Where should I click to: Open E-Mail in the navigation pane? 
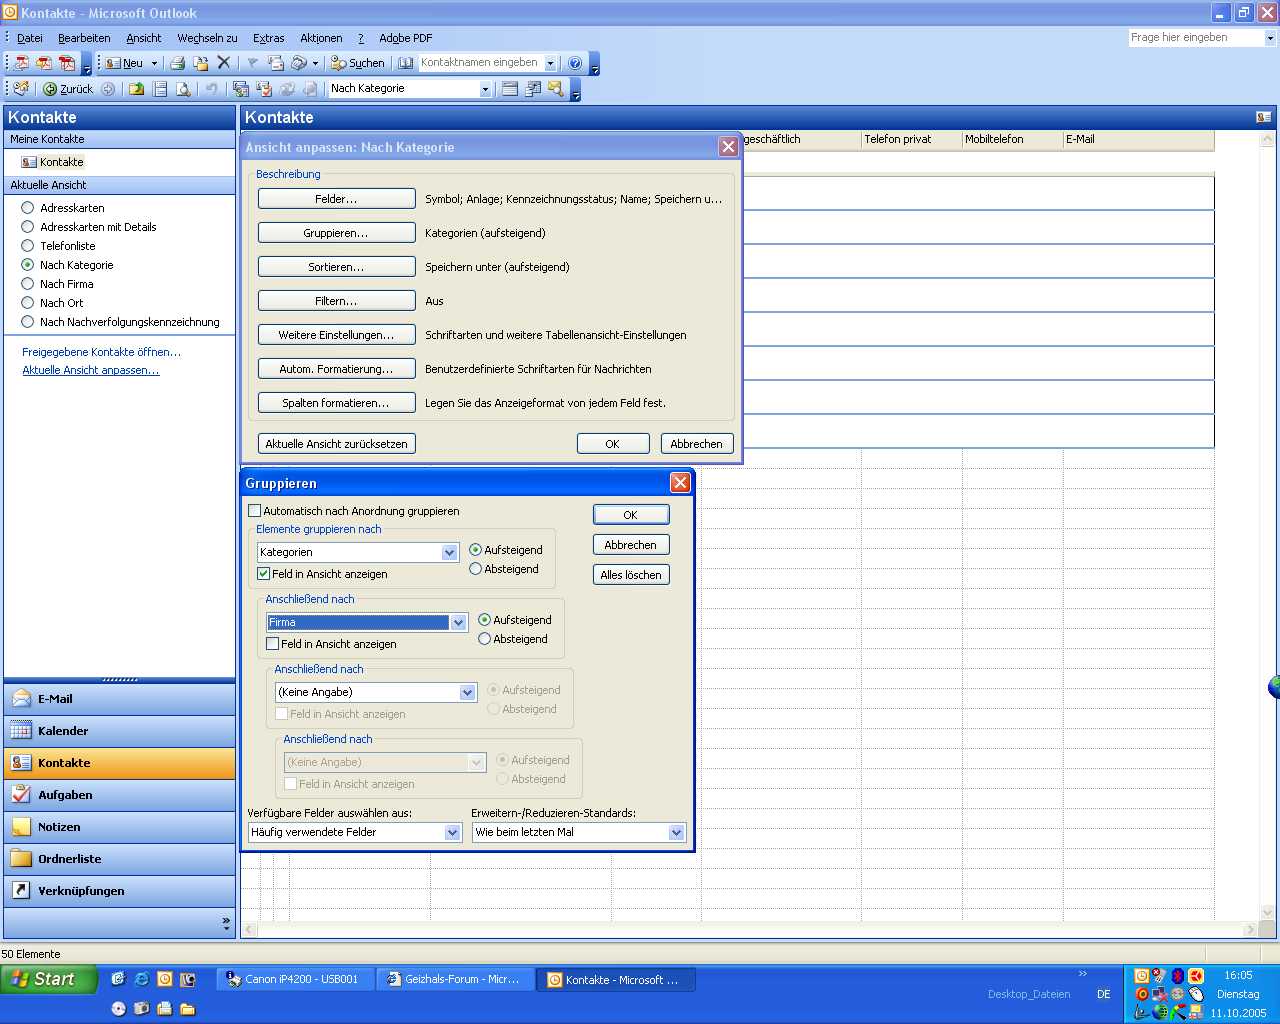tap(120, 699)
